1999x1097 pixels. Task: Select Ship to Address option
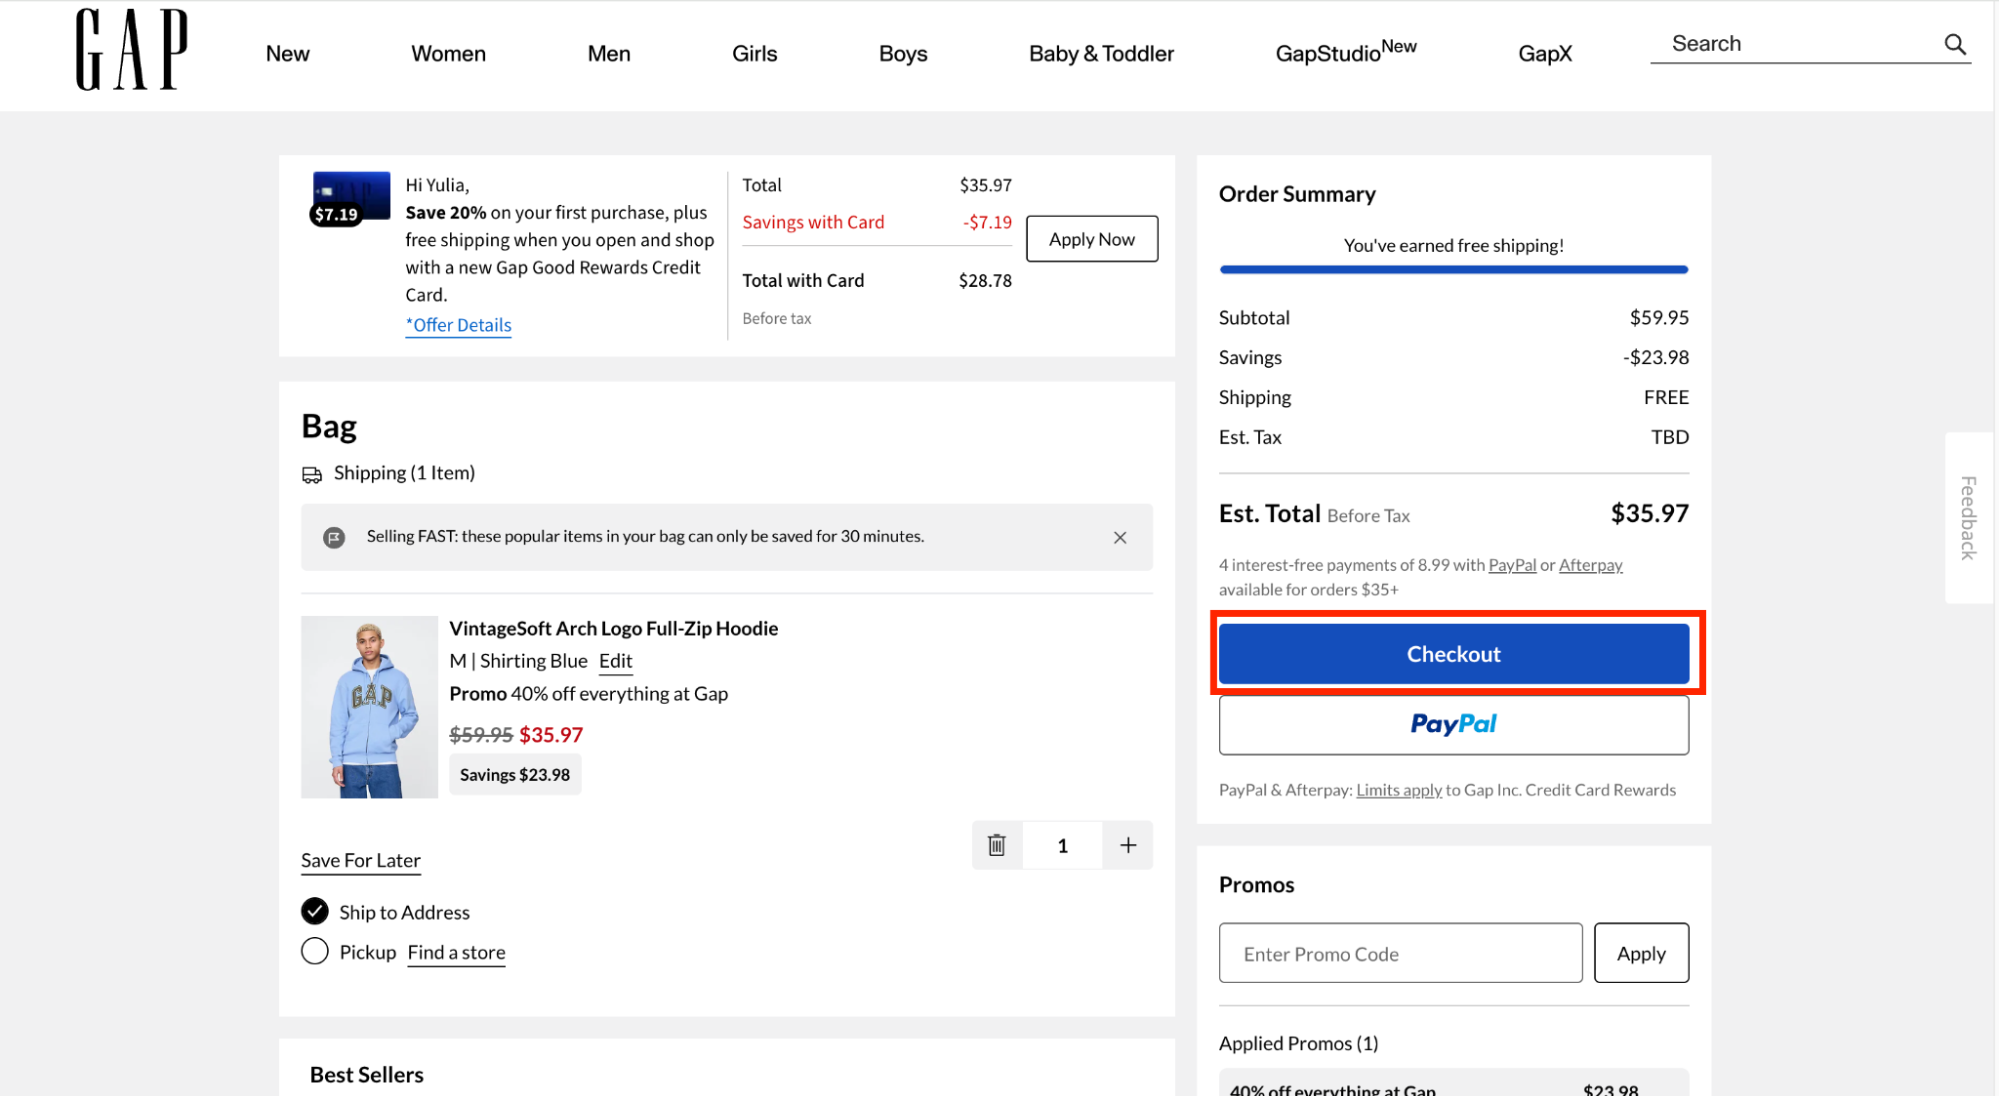tap(315, 911)
